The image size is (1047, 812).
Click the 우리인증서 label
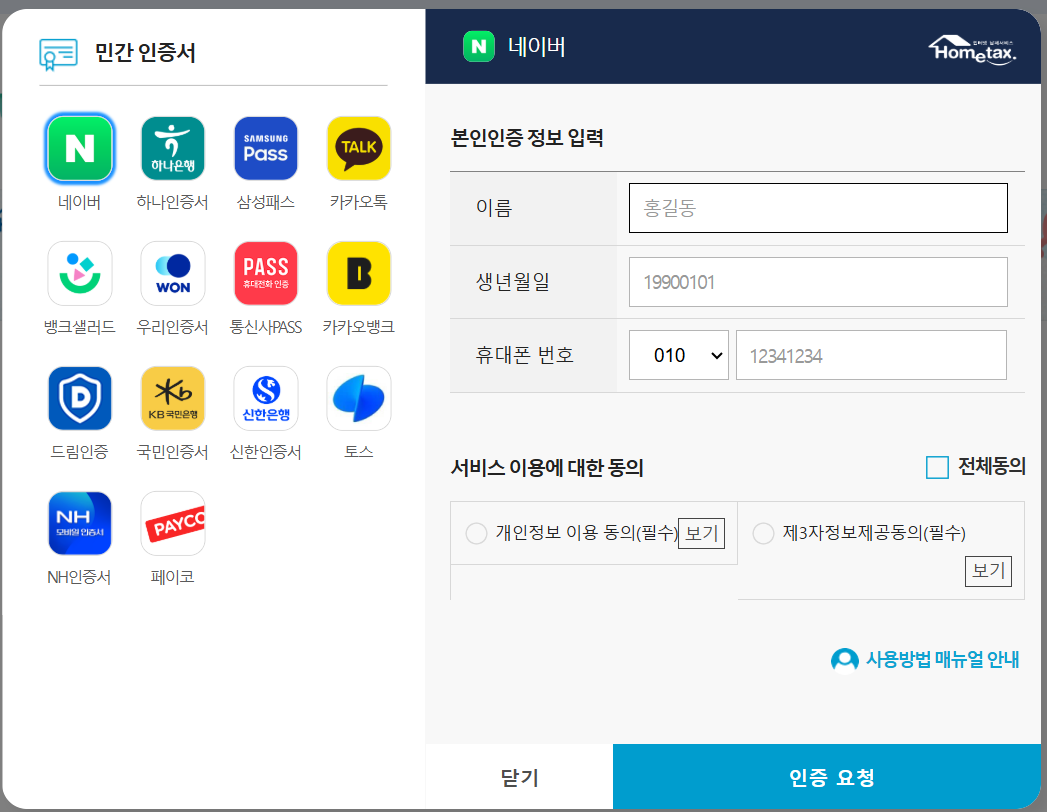172,327
